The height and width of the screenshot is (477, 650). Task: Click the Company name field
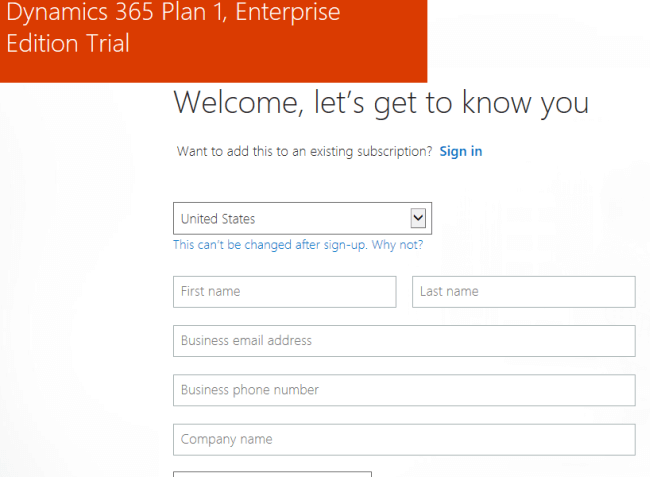point(404,439)
